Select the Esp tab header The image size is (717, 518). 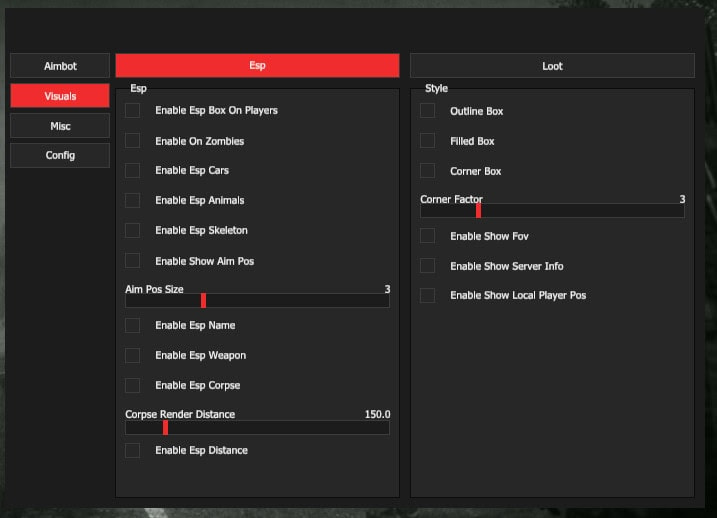click(257, 66)
